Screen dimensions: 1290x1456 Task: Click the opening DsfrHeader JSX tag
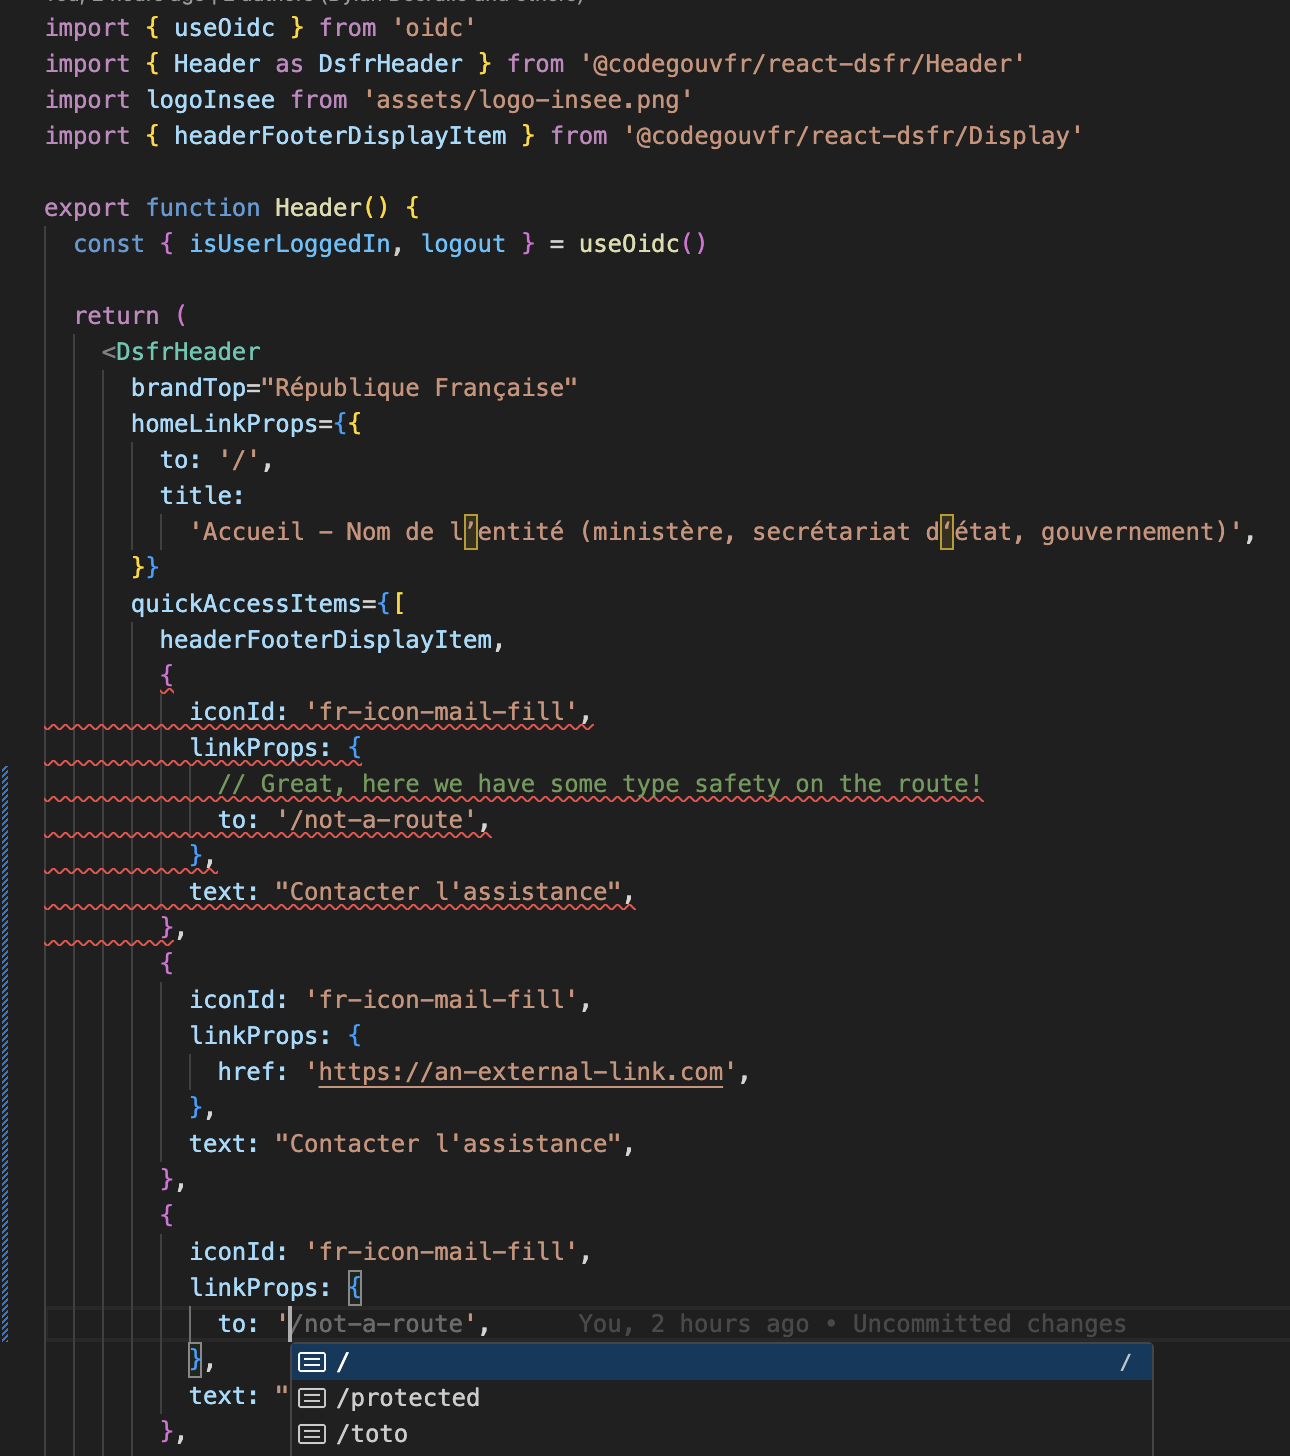[x=187, y=352]
